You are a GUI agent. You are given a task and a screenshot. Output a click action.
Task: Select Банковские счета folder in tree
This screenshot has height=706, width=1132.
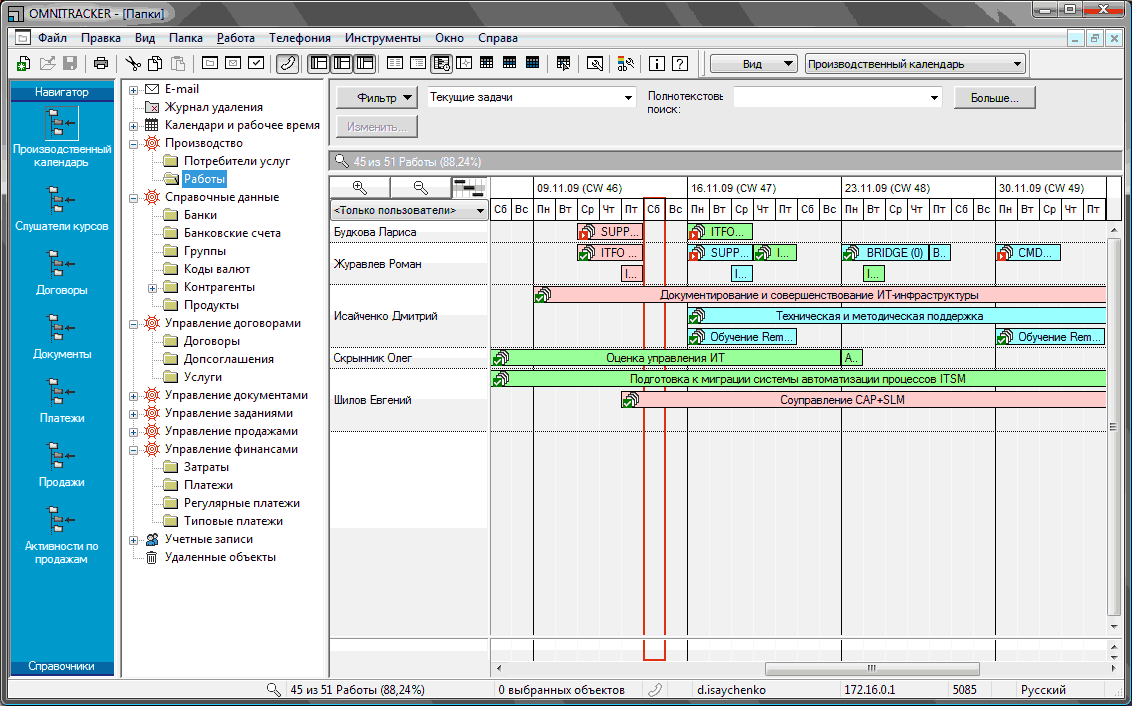click(232, 233)
